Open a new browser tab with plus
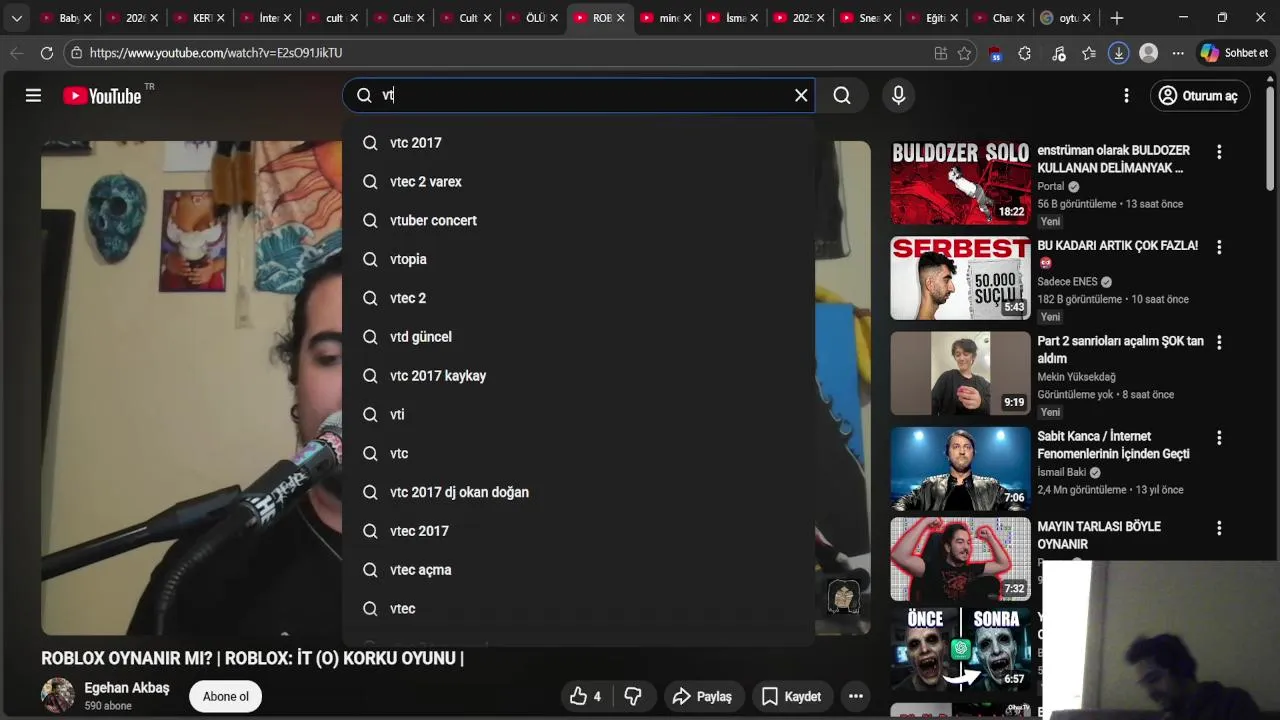1280x720 pixels. coord(1117,18)
